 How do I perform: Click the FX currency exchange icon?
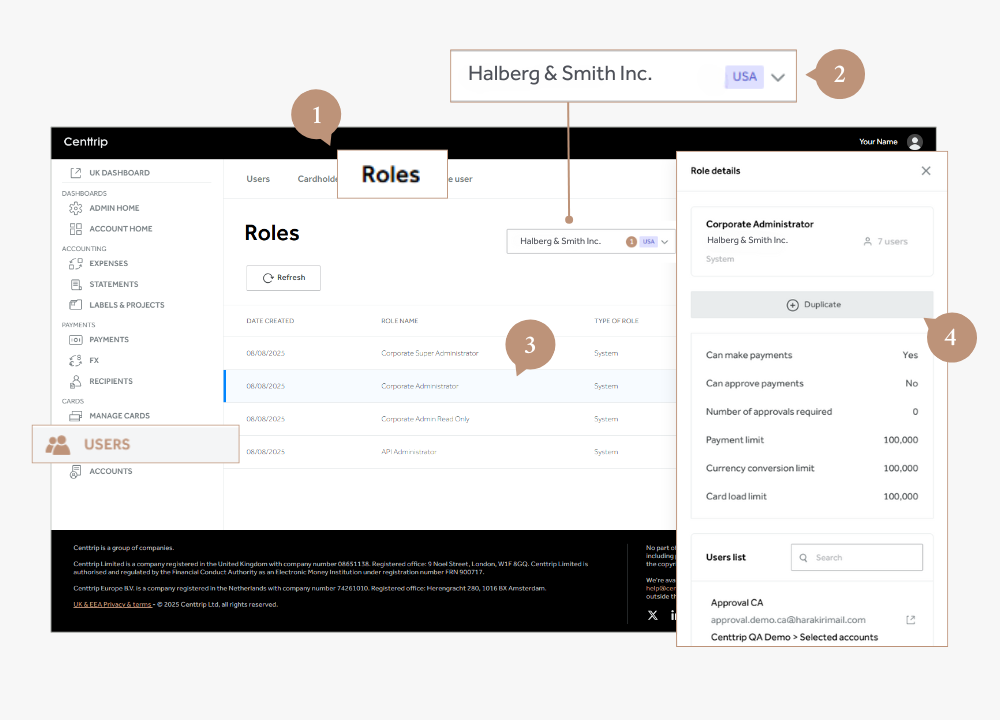tap(75, 360)
